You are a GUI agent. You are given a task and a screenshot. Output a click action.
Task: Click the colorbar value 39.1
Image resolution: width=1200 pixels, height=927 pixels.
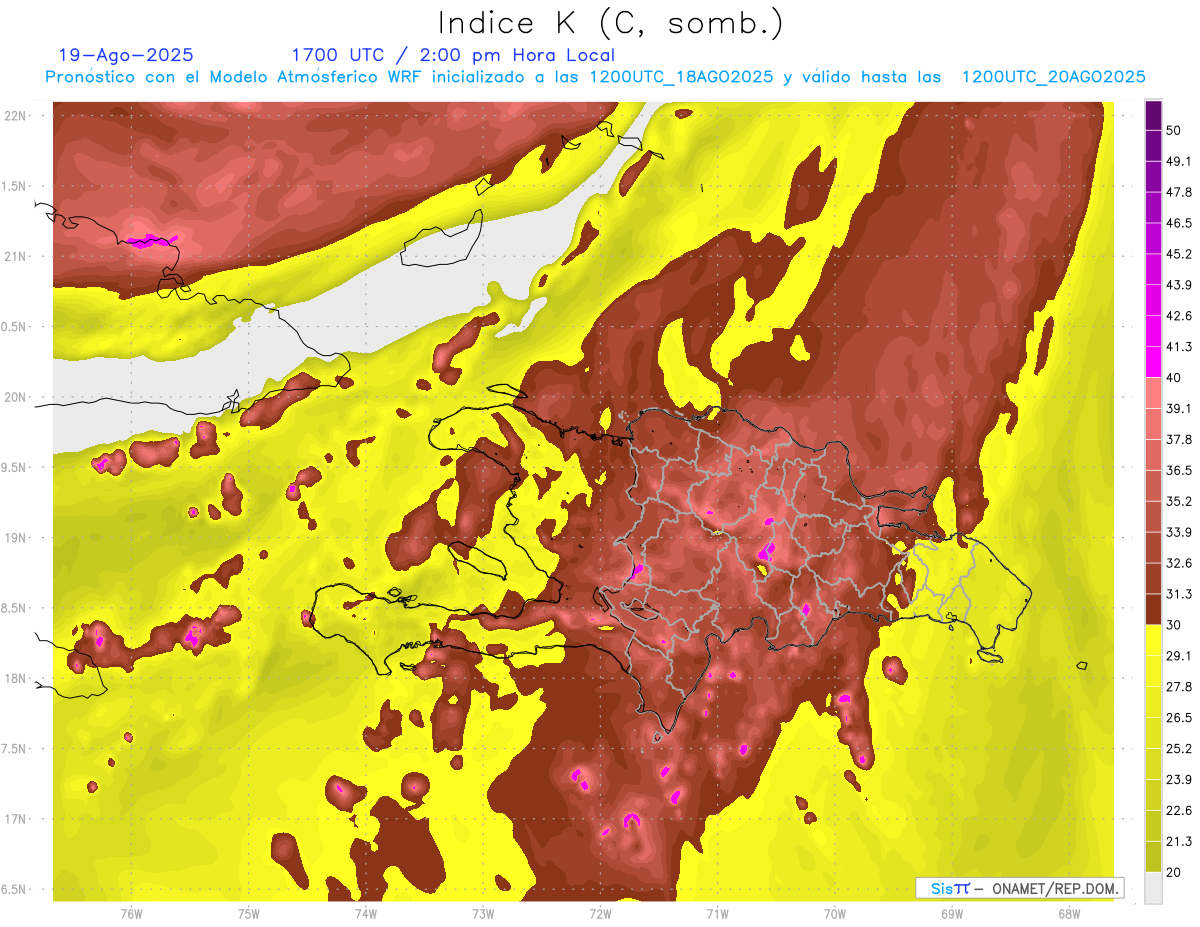coord(1179,409)
